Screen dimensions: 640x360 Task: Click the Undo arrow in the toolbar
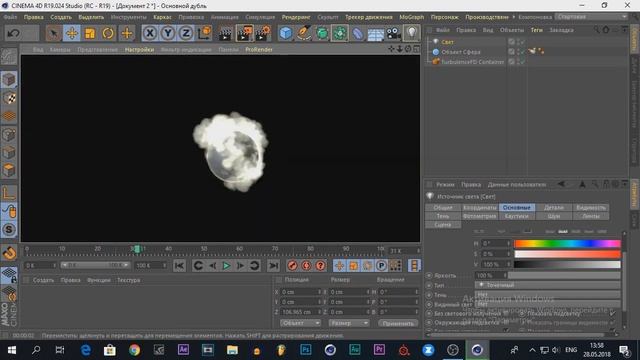point(13,33)
